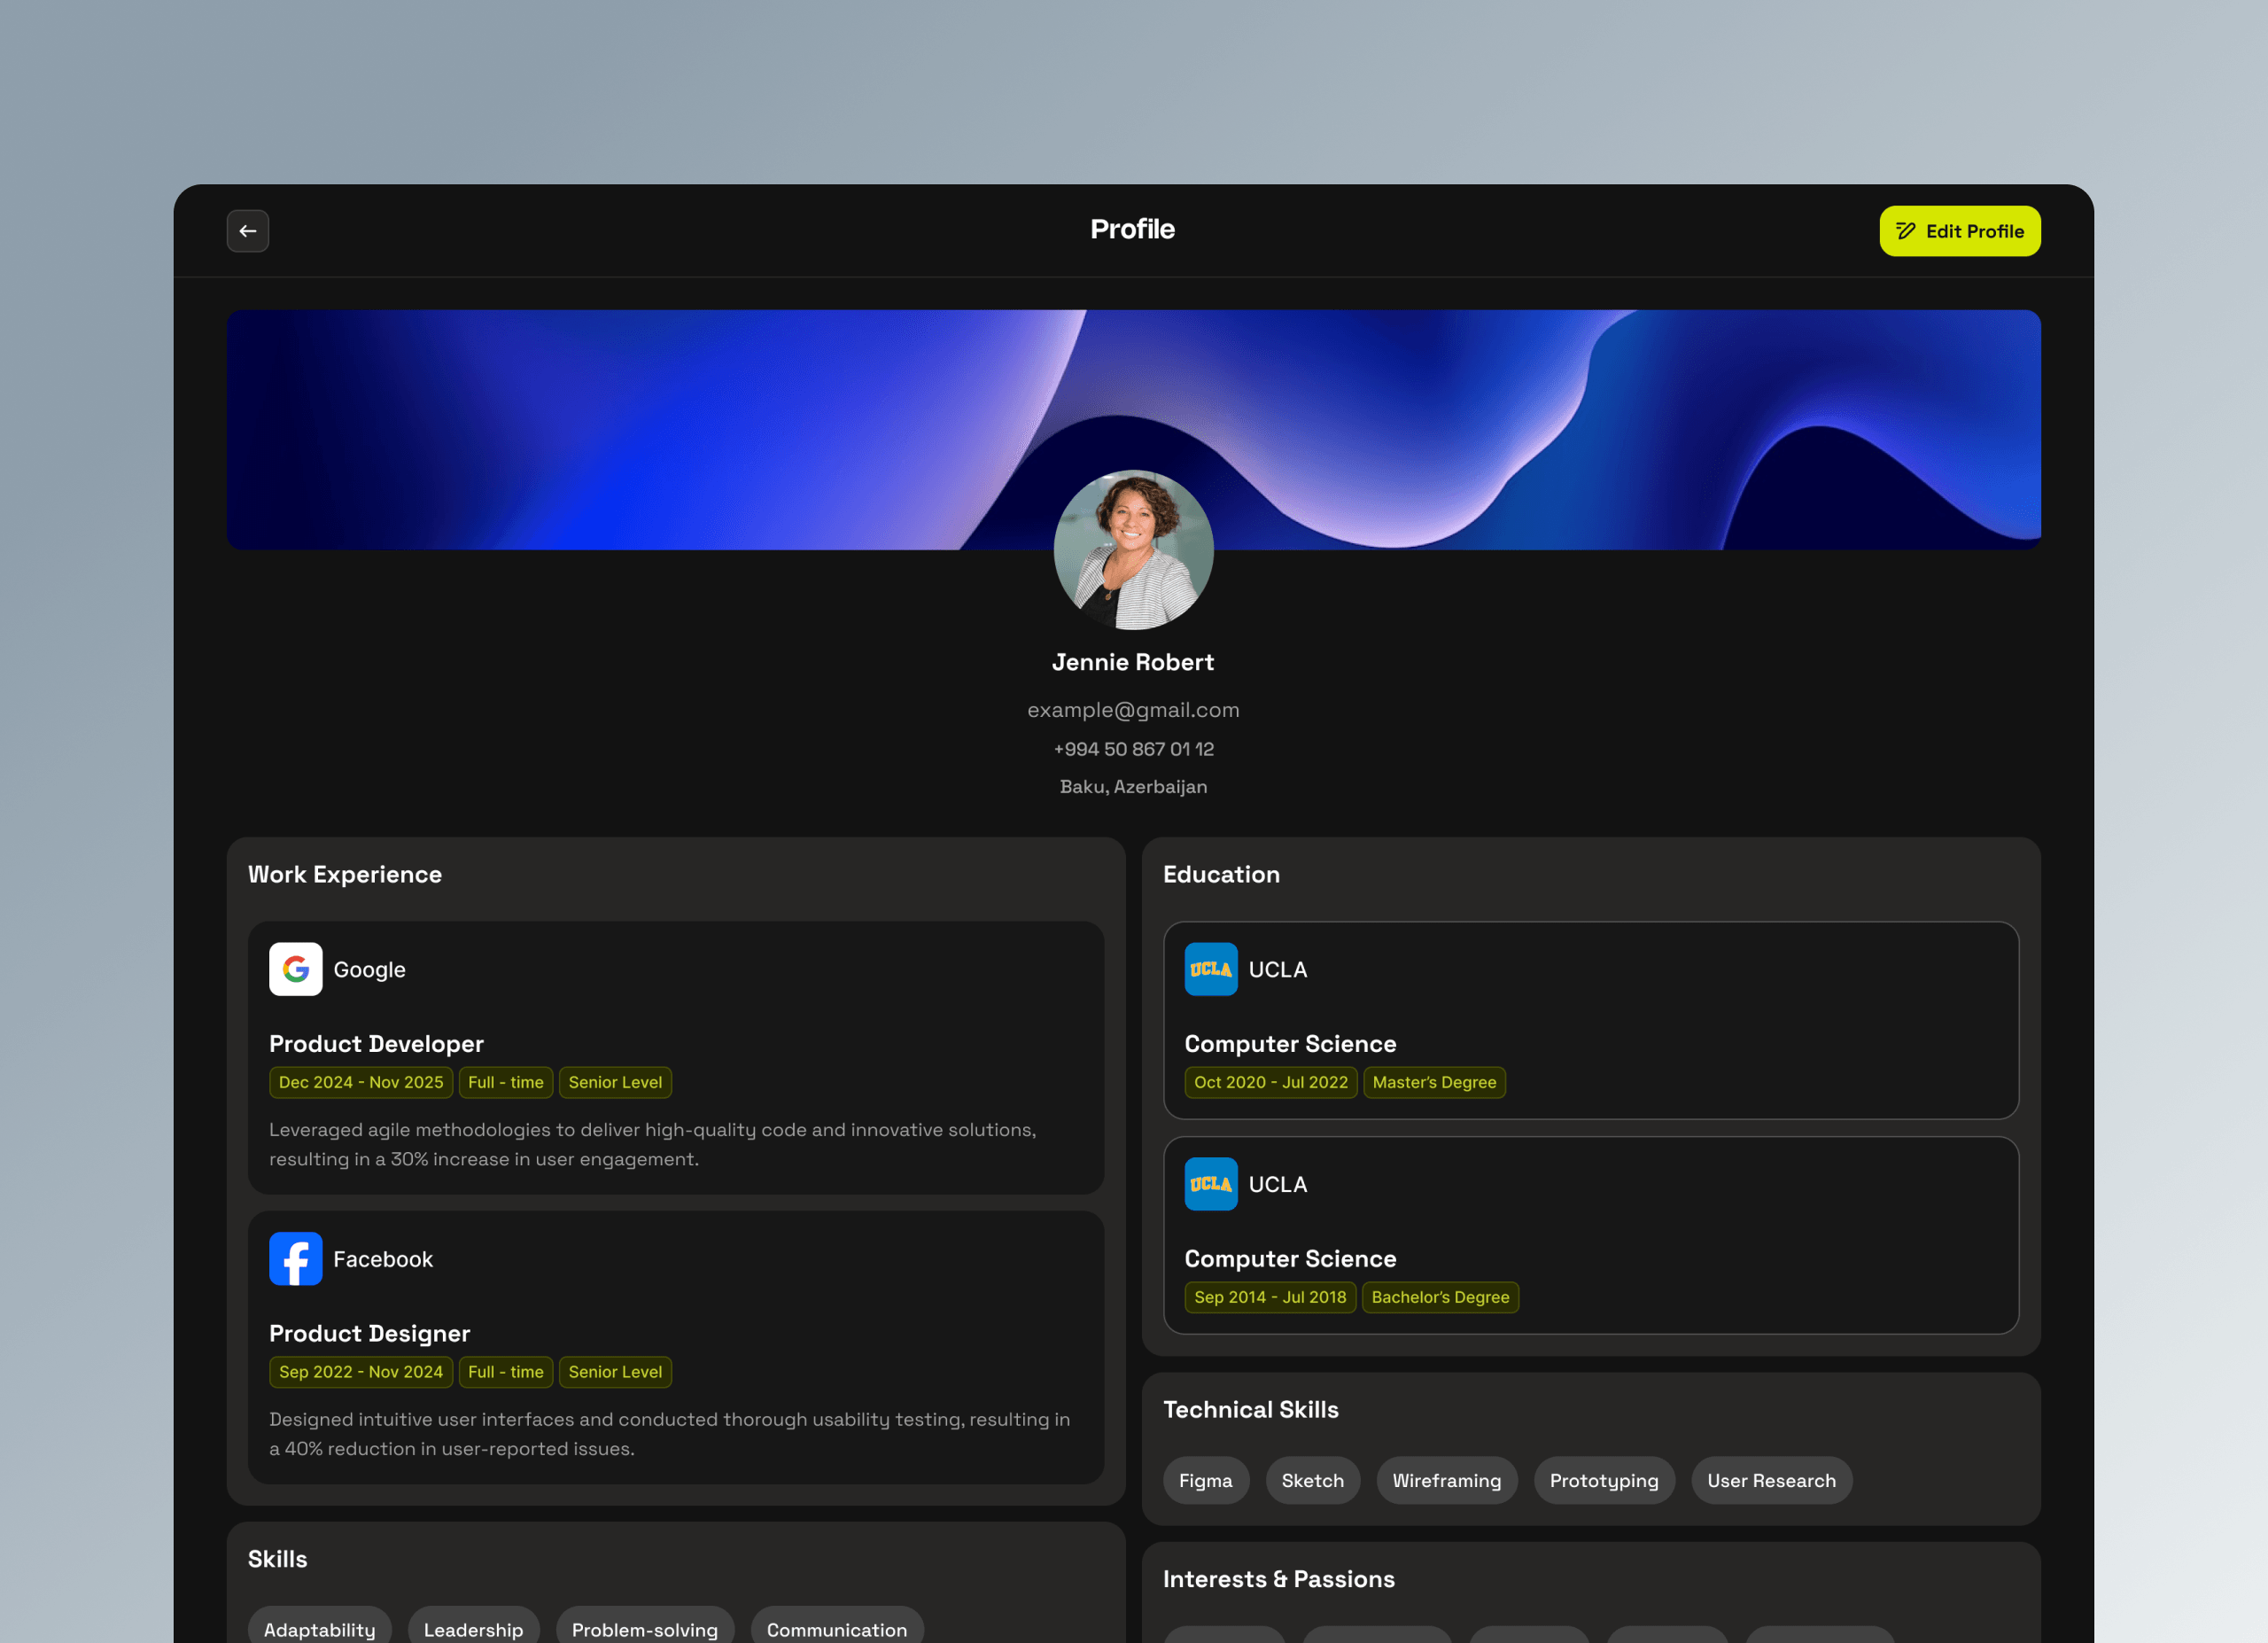Click the UCLA logo on Master's entry
The width and height of the screenshot is (2268, 1643).
pyautogui.click(x=1211, y=969)
